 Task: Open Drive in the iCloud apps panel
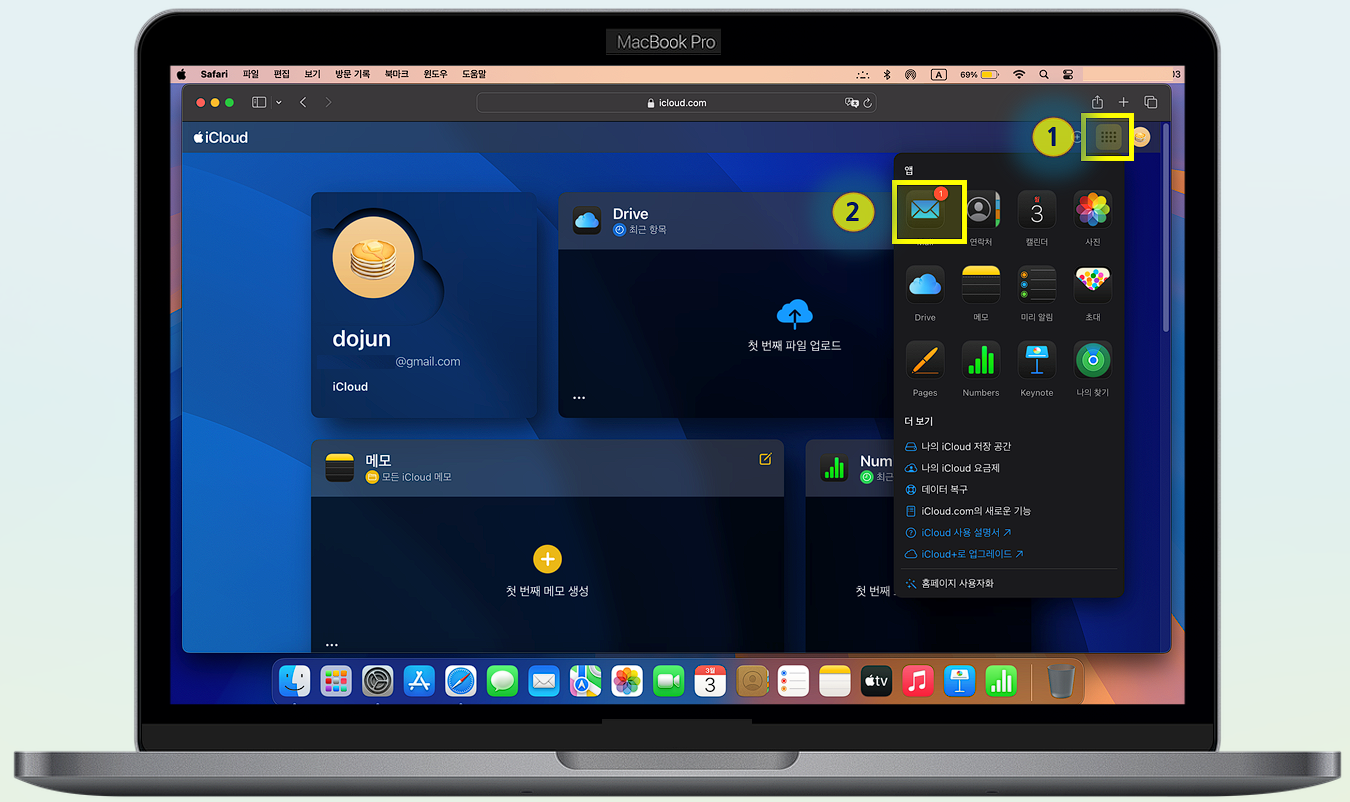pos(925,285)
